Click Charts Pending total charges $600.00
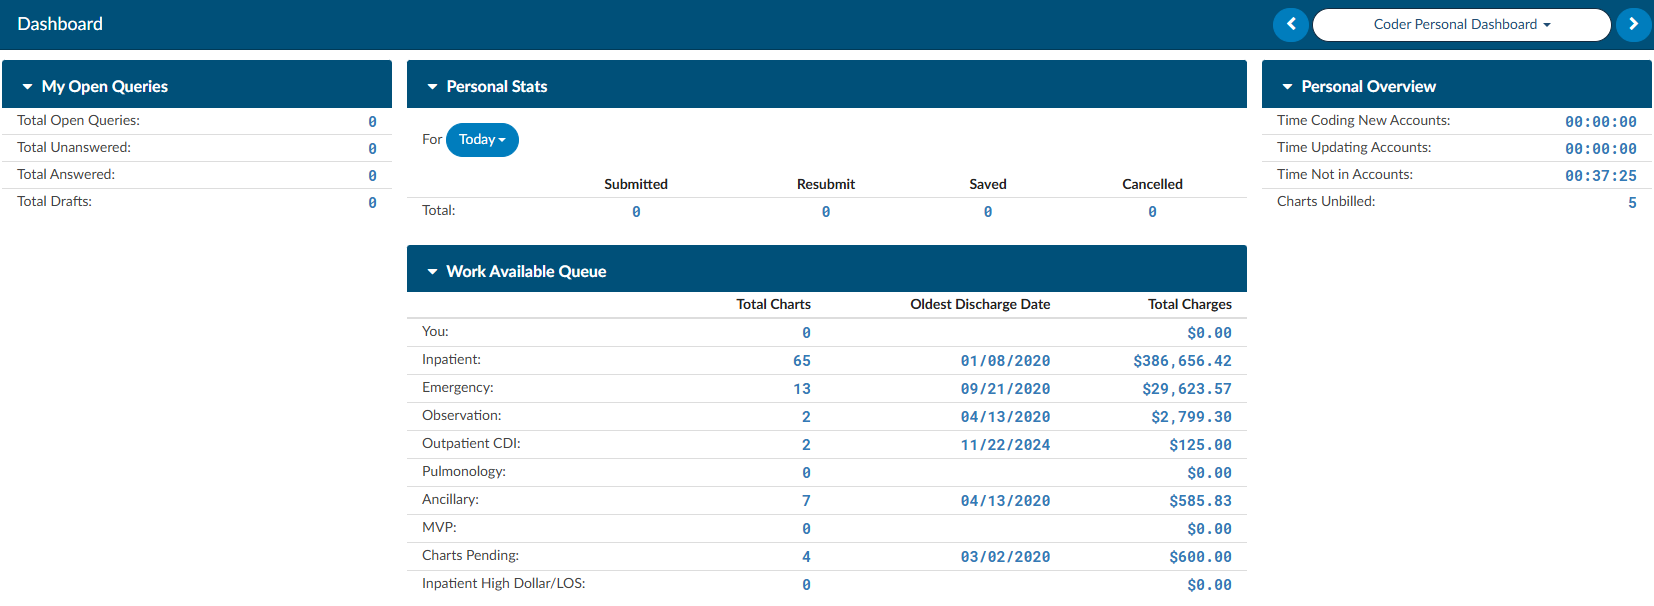This screenshot has height=606, width=1654. click(x=1200, y=556)
